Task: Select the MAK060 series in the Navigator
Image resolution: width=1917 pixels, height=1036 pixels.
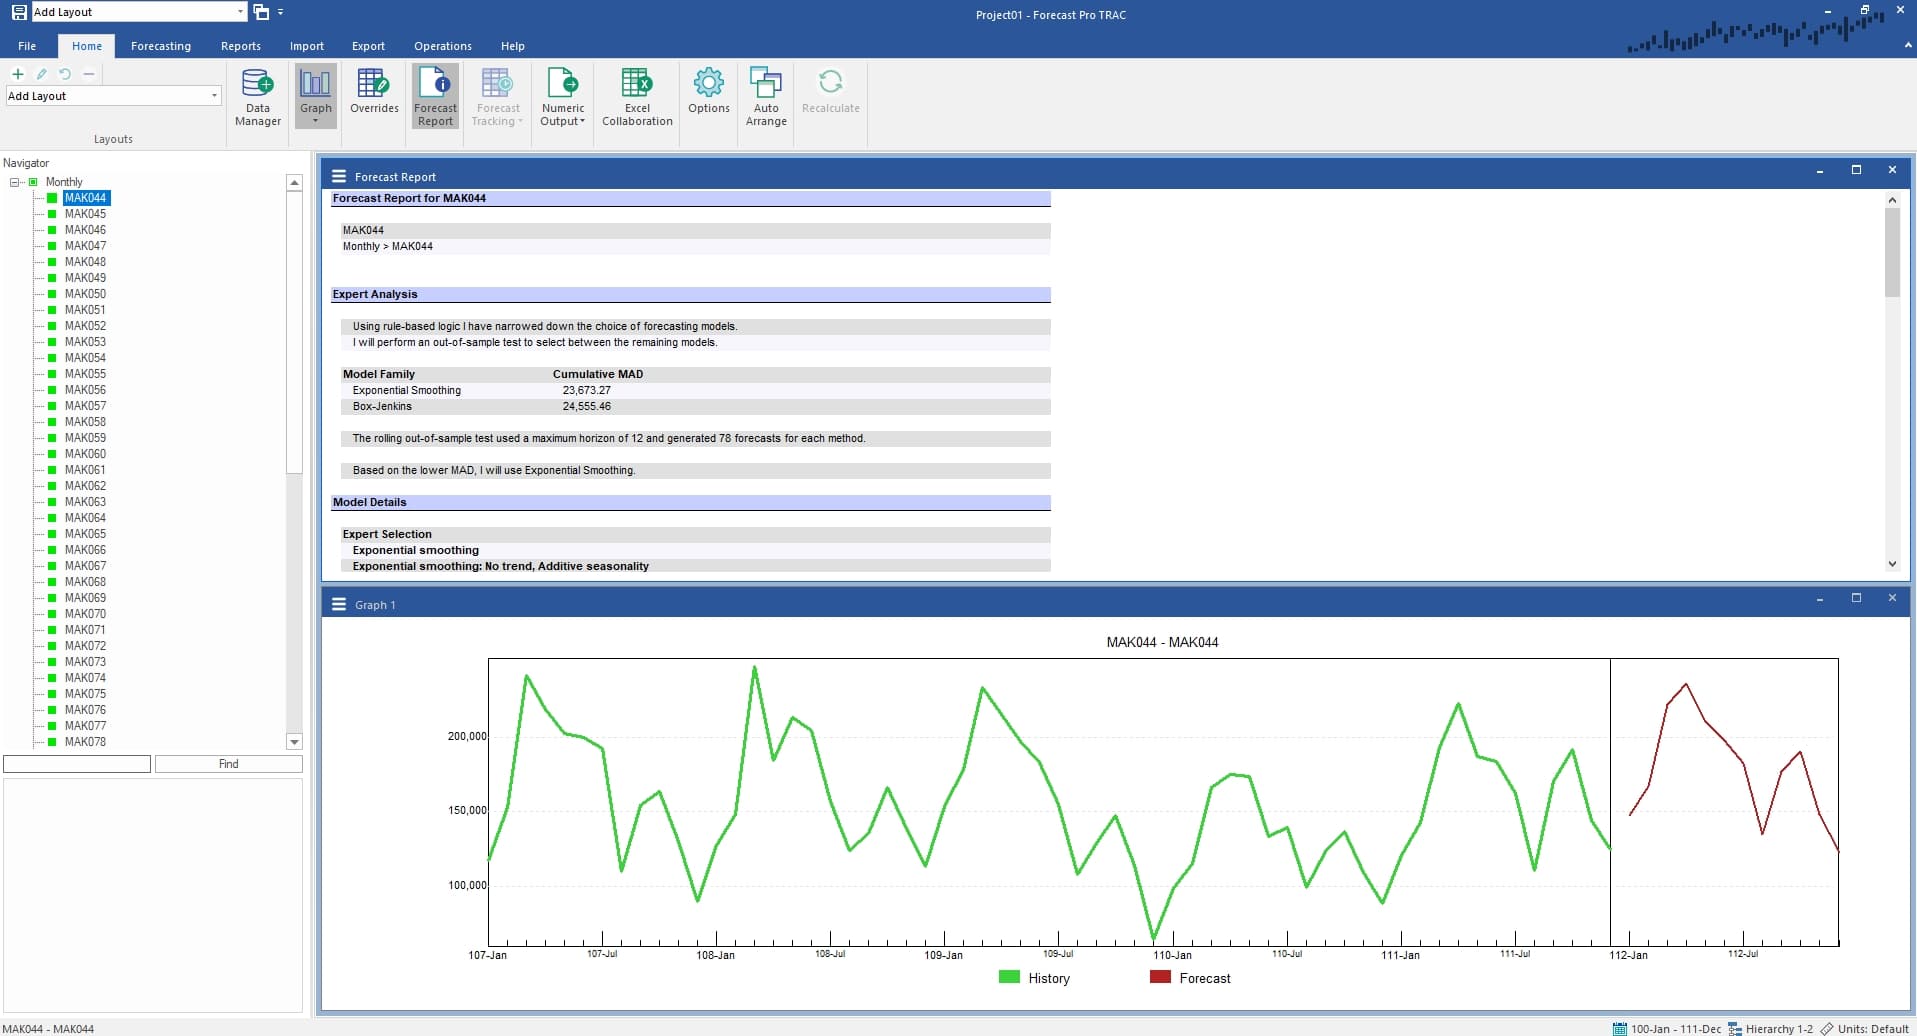Action: 86,453
